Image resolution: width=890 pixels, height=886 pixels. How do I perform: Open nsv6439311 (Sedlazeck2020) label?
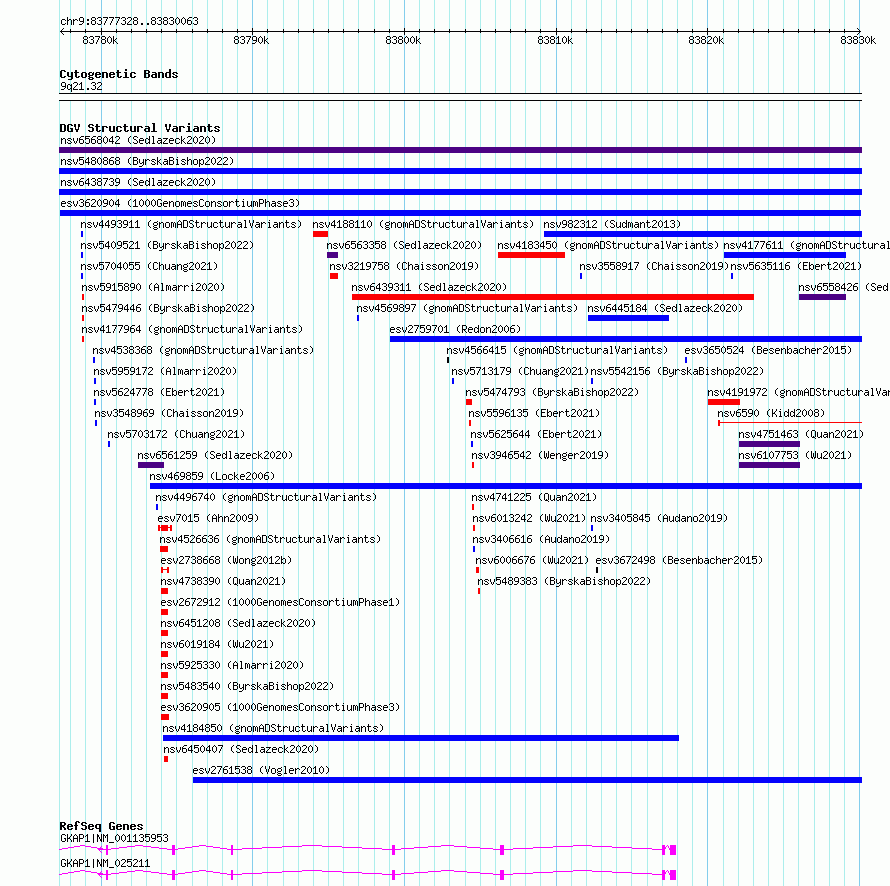click(x=429, y=287)
